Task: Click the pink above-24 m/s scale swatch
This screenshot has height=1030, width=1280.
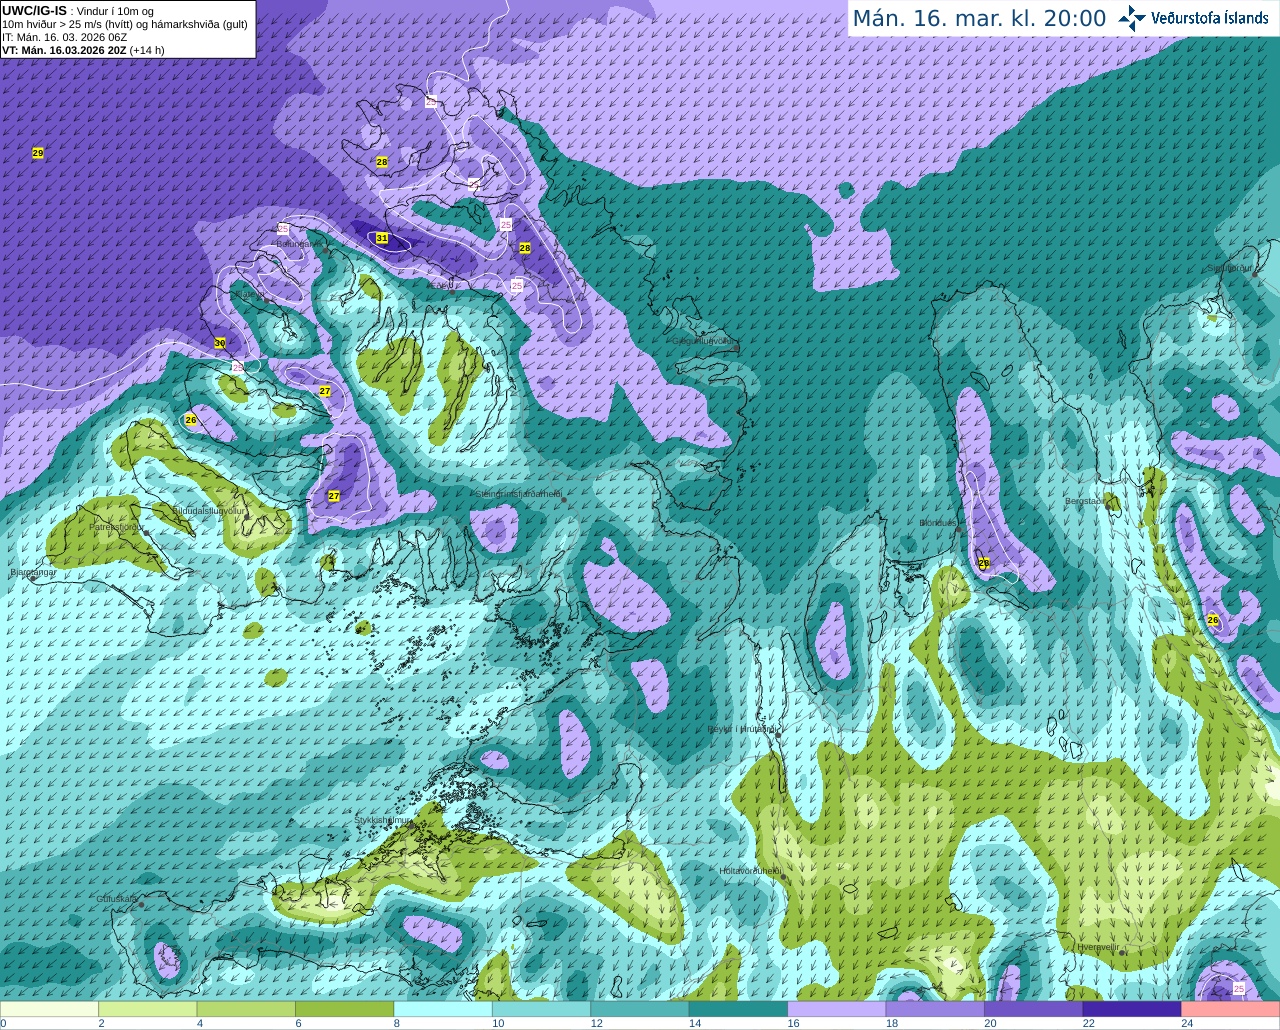Action: 1230,1009
